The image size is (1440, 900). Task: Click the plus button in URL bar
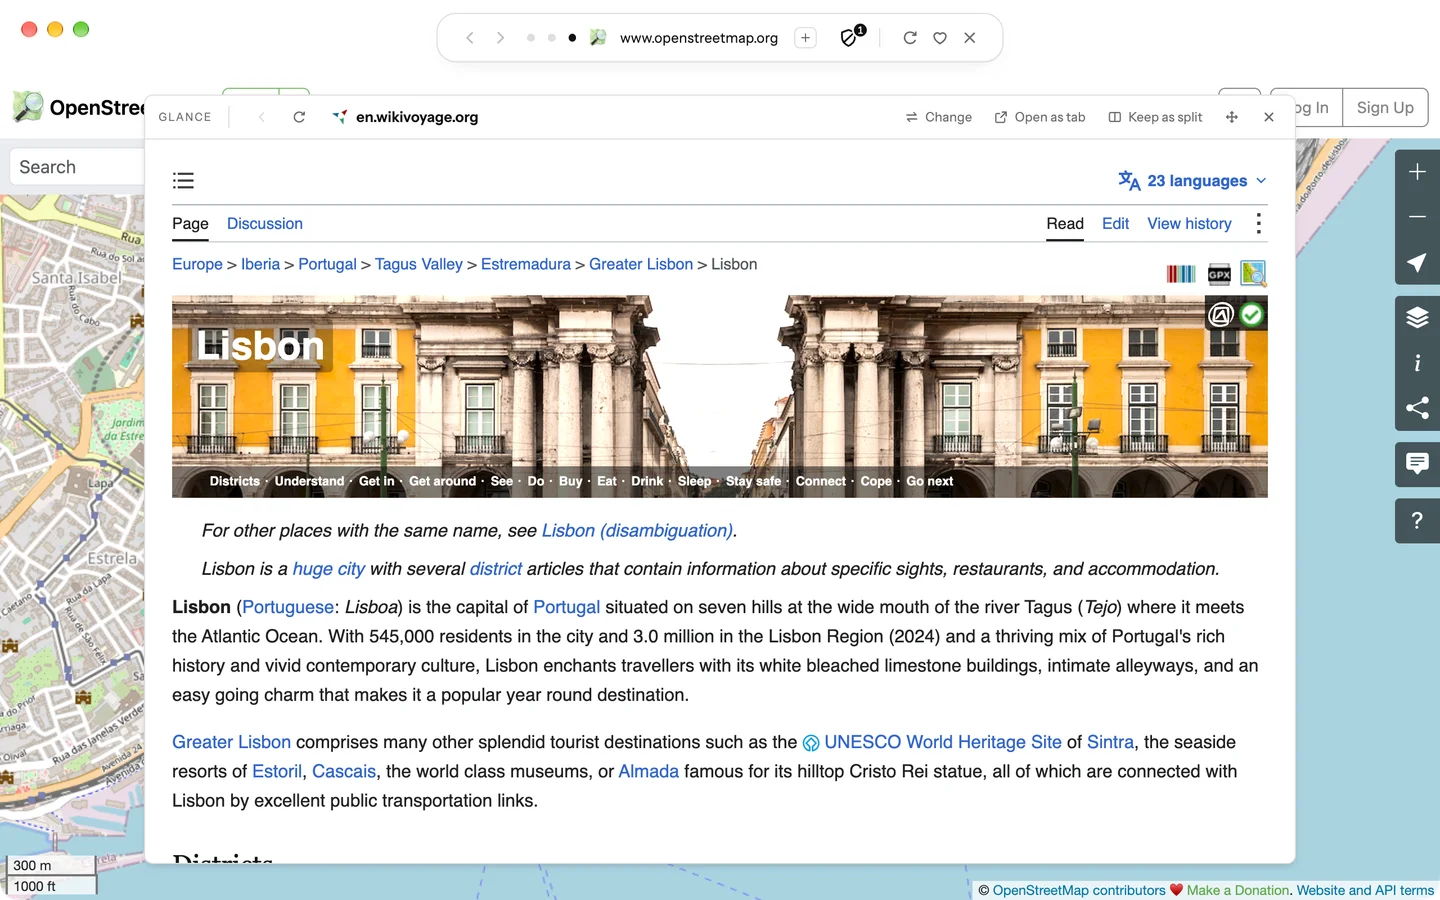(x=805, y=38)
